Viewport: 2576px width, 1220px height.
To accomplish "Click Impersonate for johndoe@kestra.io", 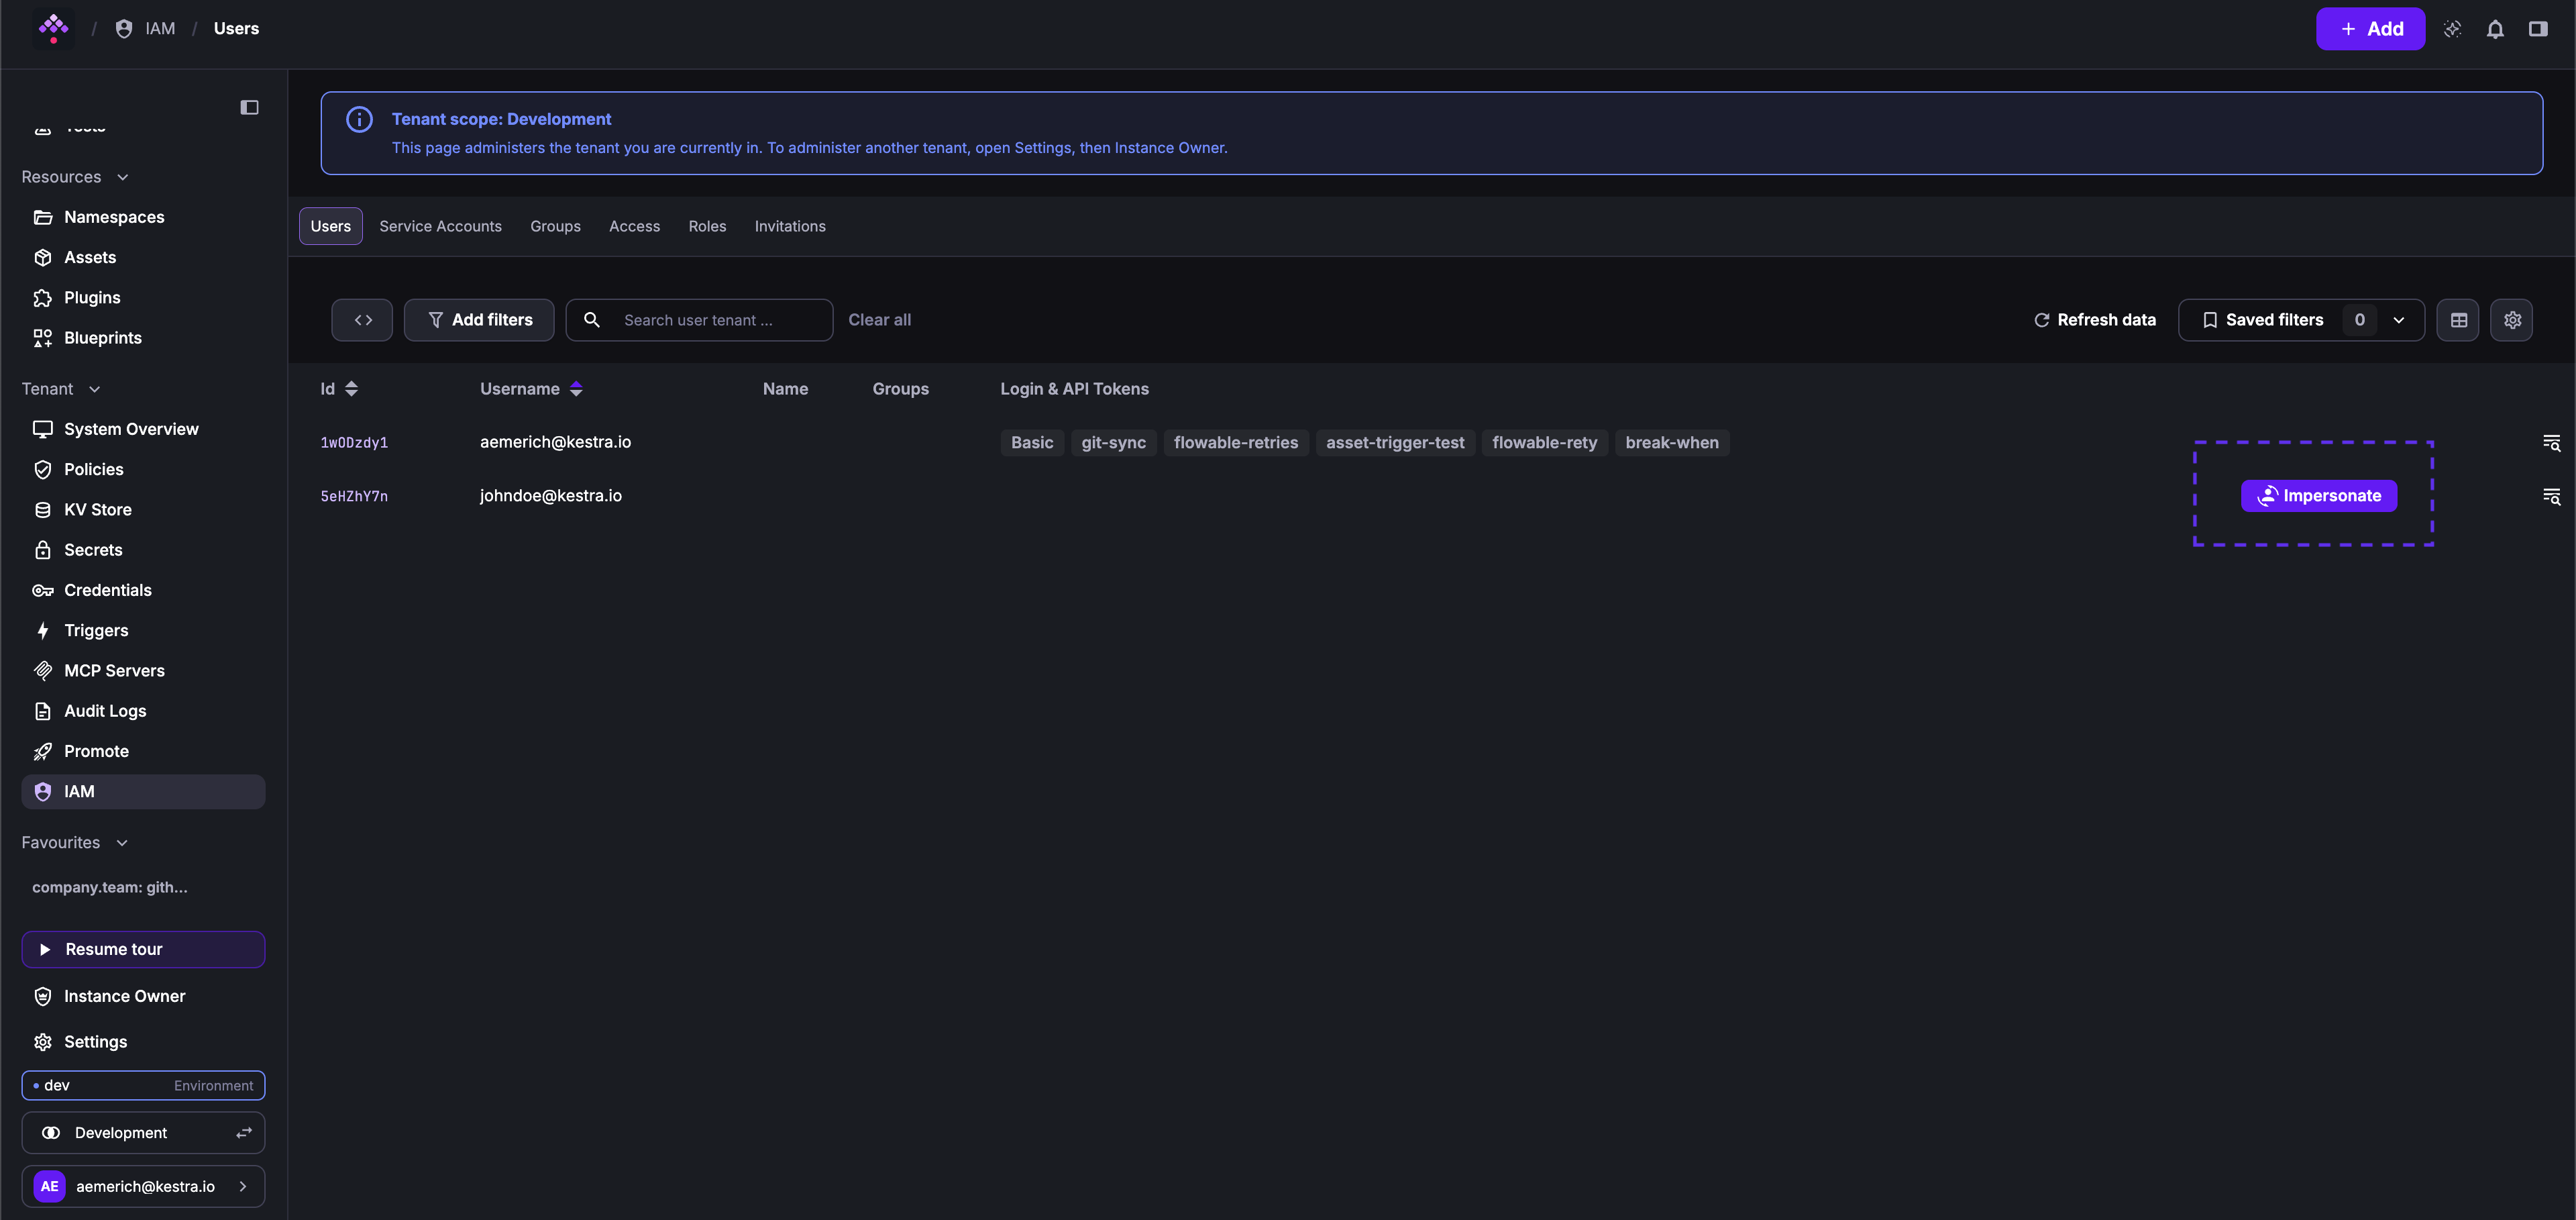I will coord(2318,496).
